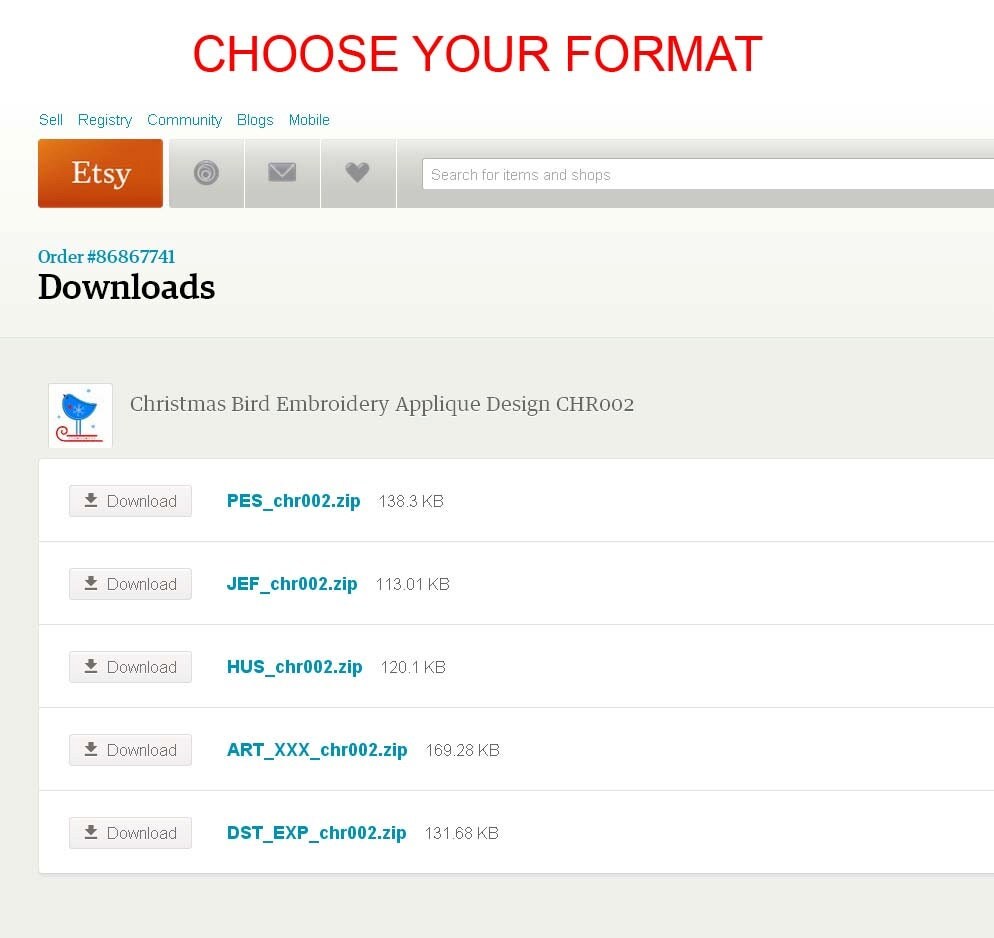Click the Sell link
Viewport: 994px width, 938px height.
pyautogui.click(x=51, y=120)
